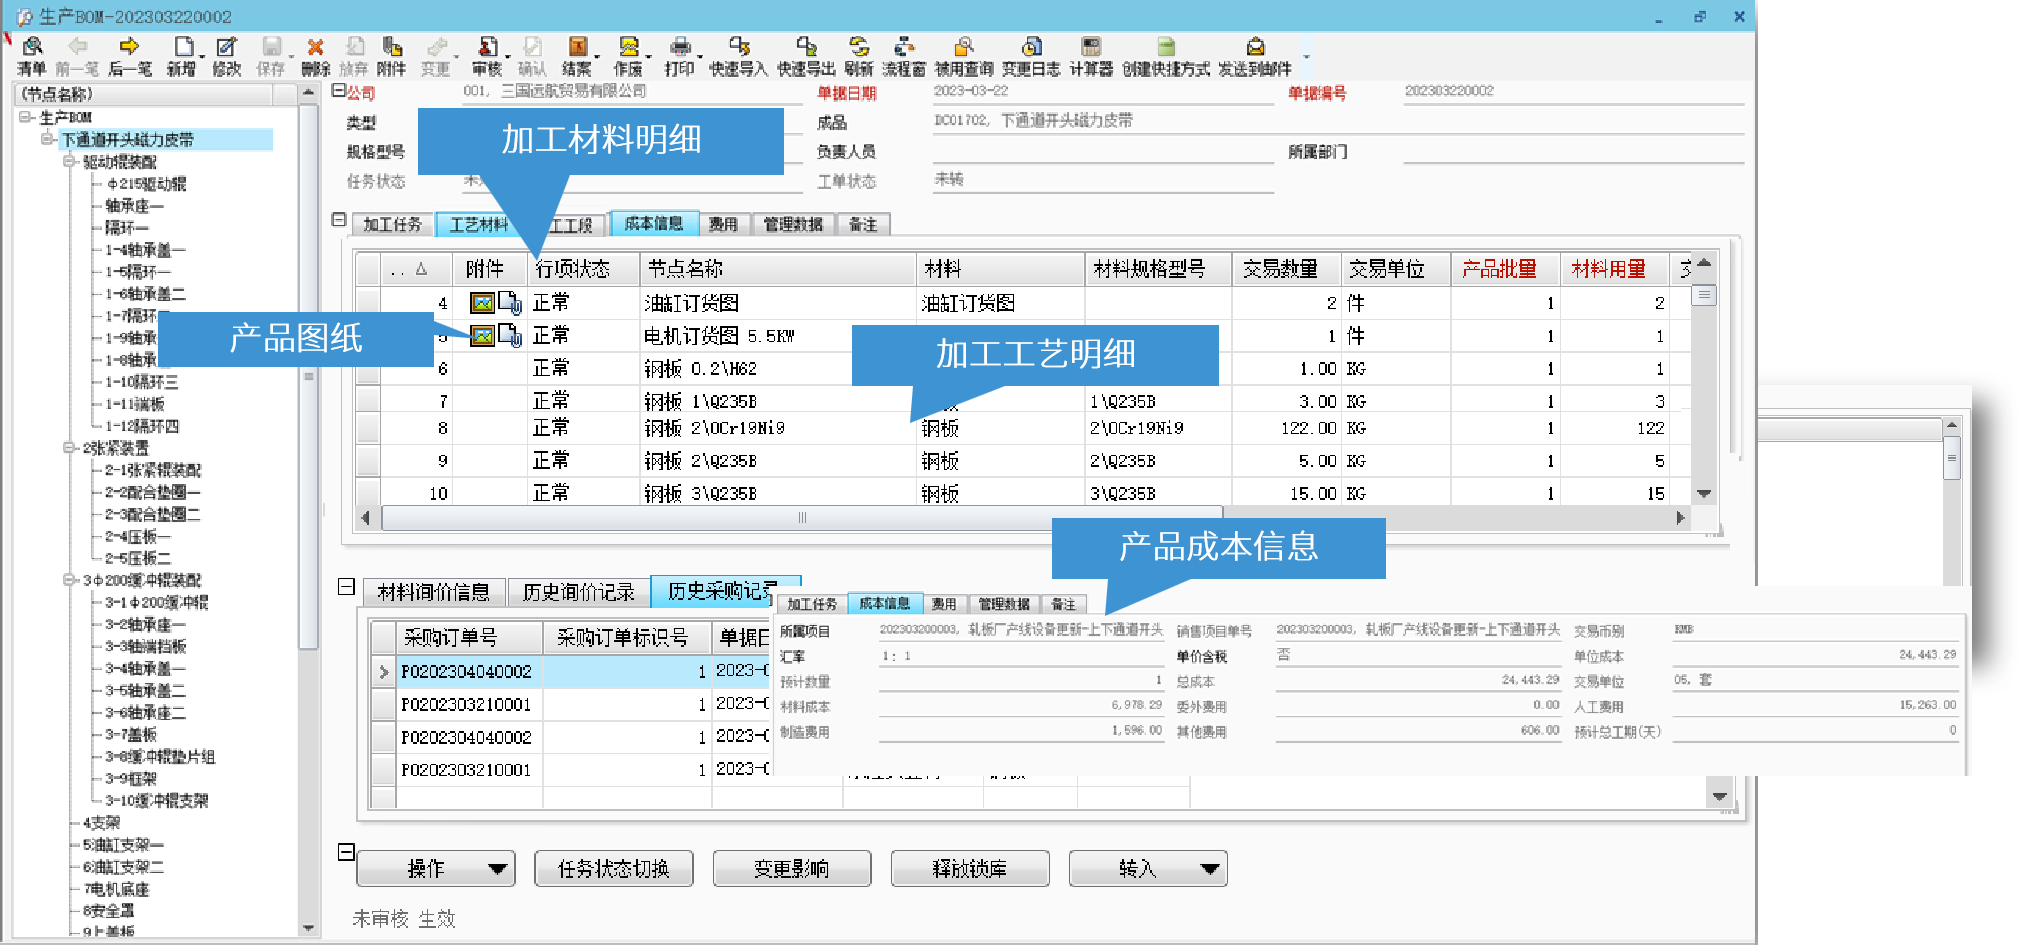The image size is (2029, 946).
Task: Collapse the 生产BOM root tree node
Action: click(x=25, y=117)
